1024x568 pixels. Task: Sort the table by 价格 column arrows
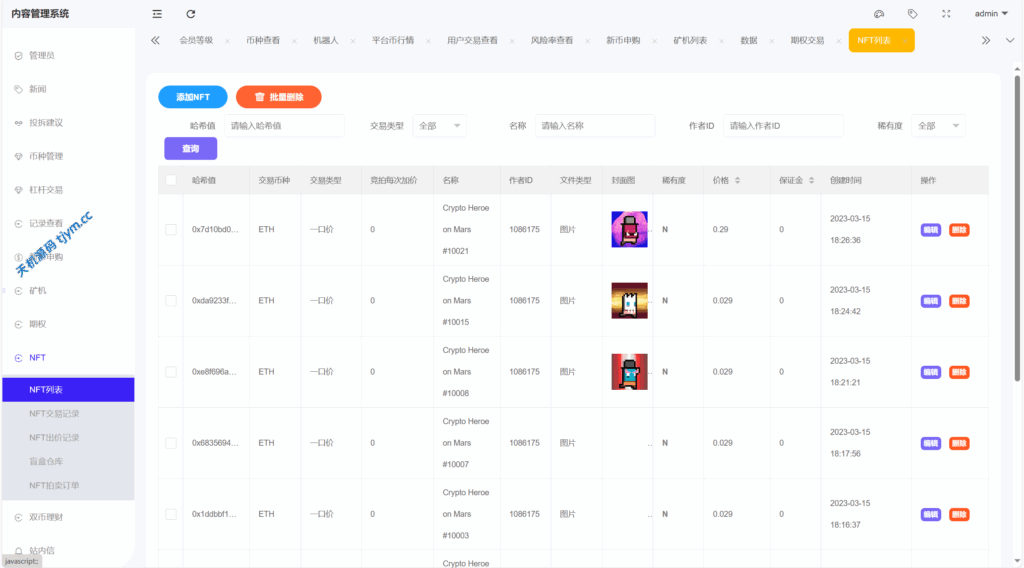point(737,181)
